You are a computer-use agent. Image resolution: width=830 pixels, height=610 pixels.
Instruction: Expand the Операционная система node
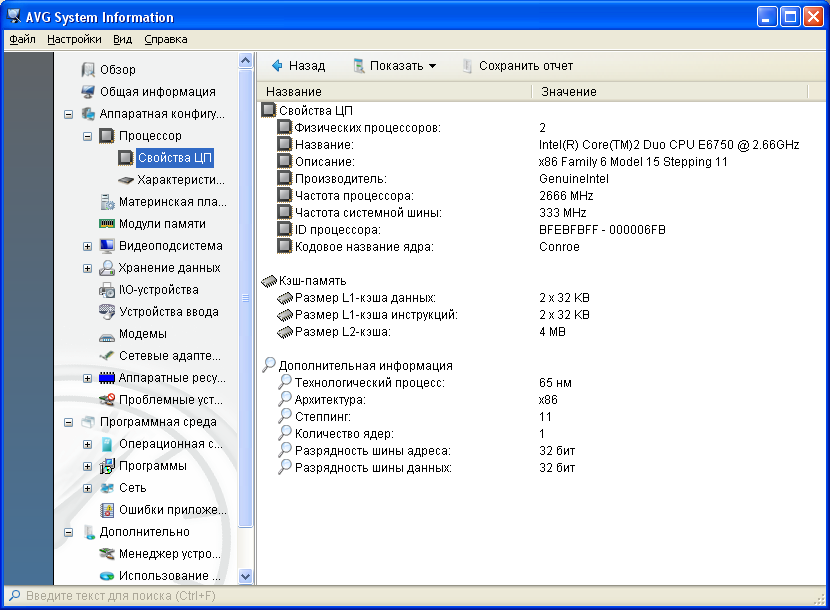click(87, 444)
